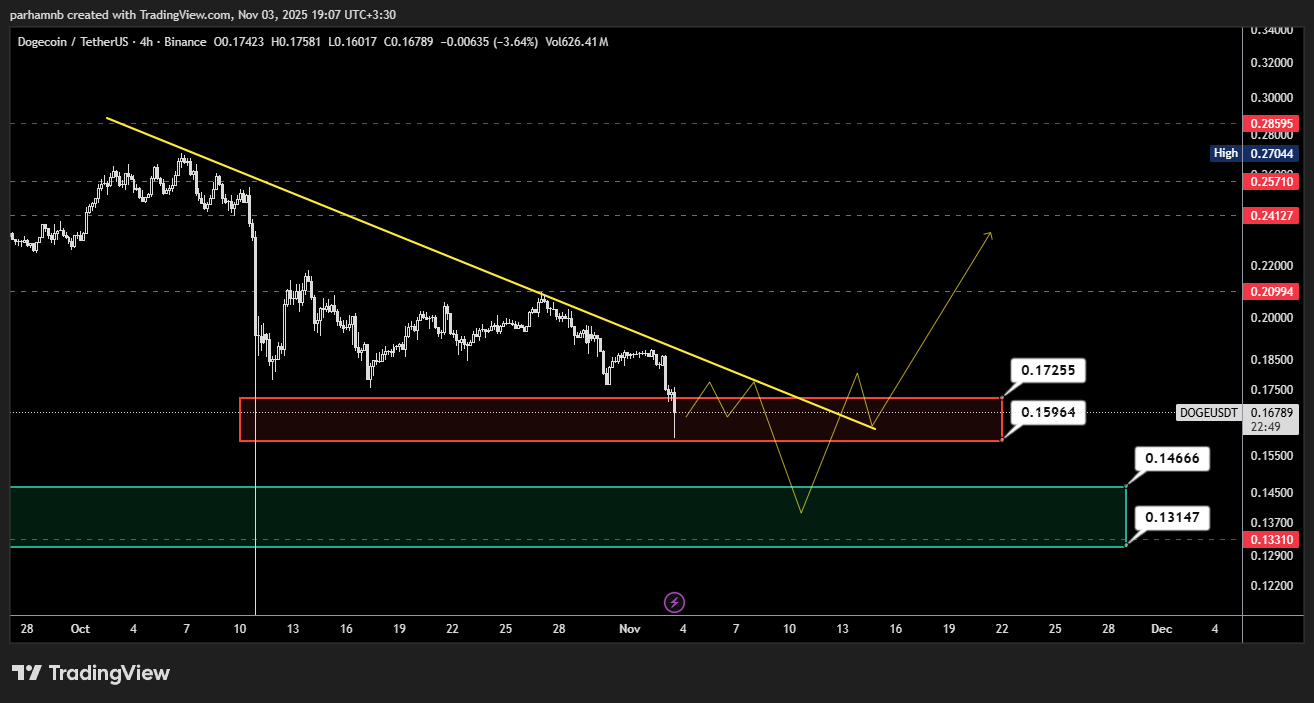The width and height of the screenshot is (1314, 703).
Task: Click the Dec label on the time axis
Action: coord(1161,629)
